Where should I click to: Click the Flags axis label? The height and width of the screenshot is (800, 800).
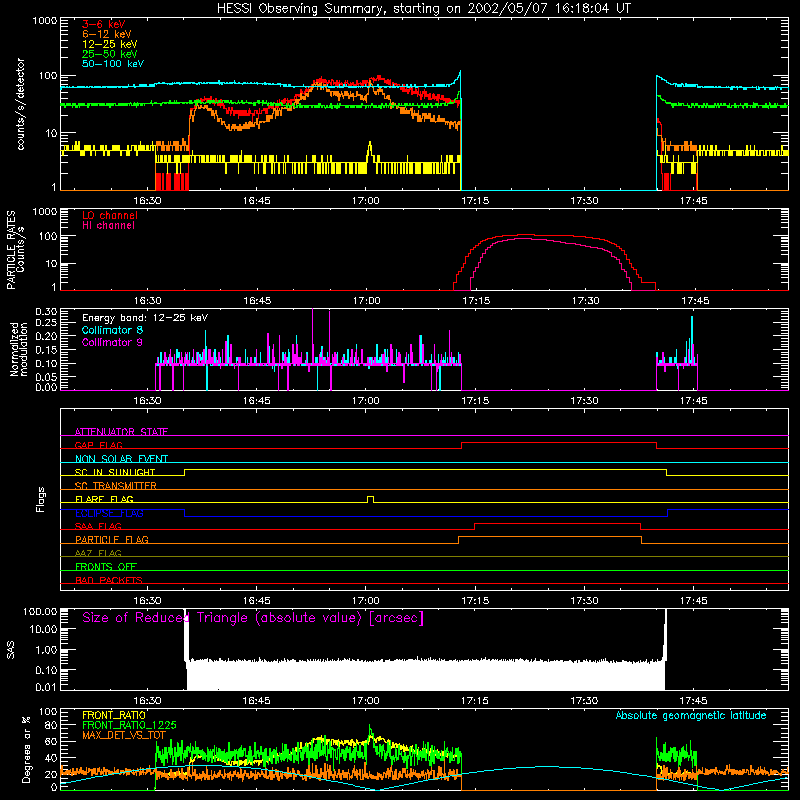click(41, 499)
